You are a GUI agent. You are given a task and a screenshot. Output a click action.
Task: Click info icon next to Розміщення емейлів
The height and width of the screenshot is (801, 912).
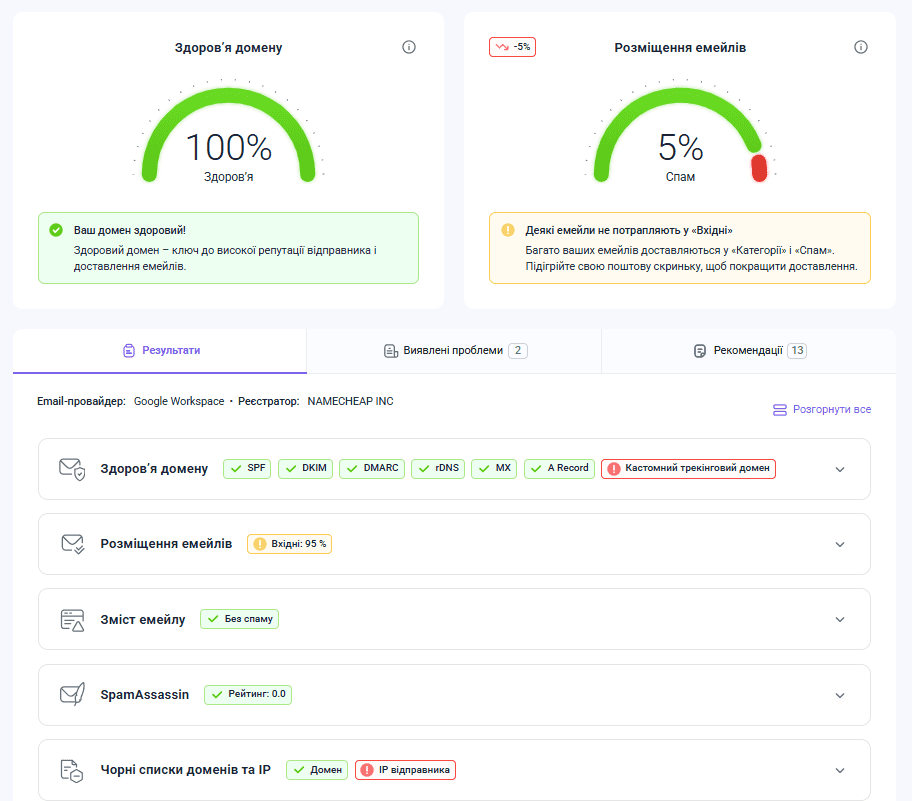click(x=861, y=47)
